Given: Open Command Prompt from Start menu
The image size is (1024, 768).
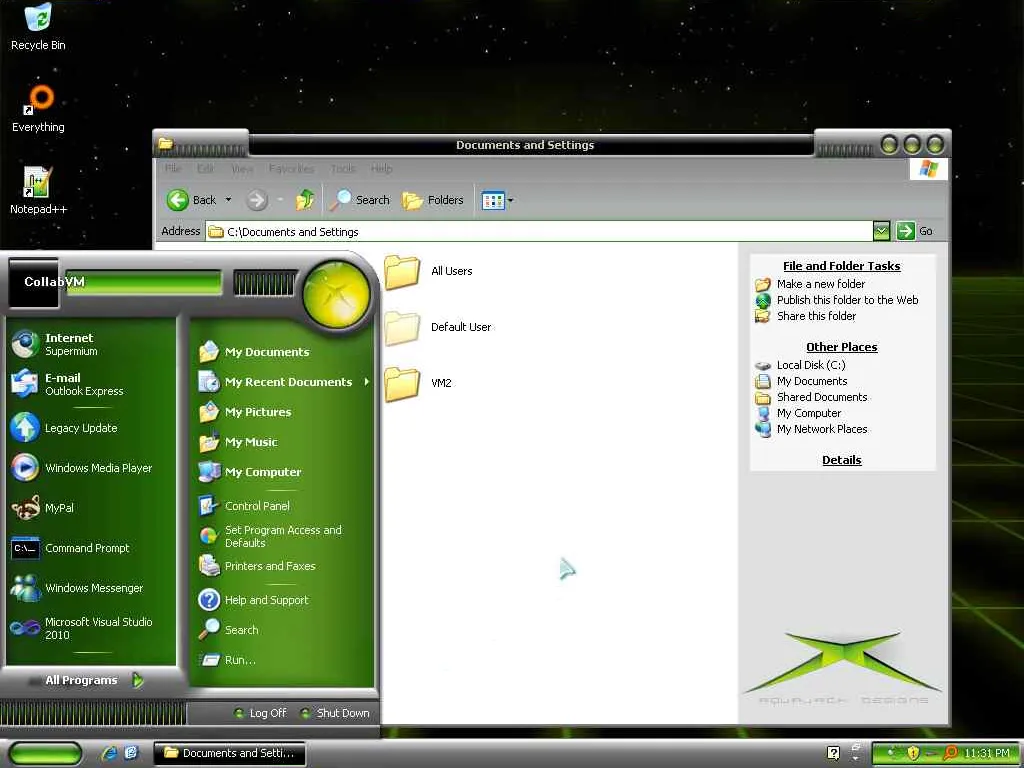Looking at the screenshot, I should (91, 548).
